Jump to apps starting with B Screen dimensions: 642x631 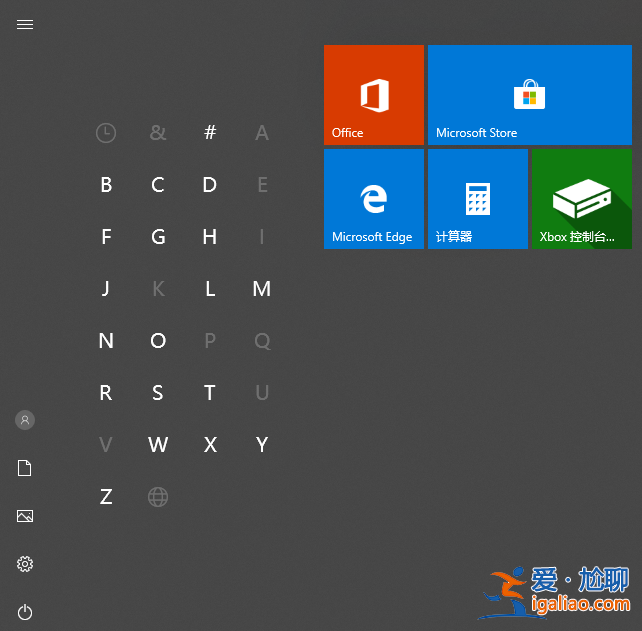(106, 185)
